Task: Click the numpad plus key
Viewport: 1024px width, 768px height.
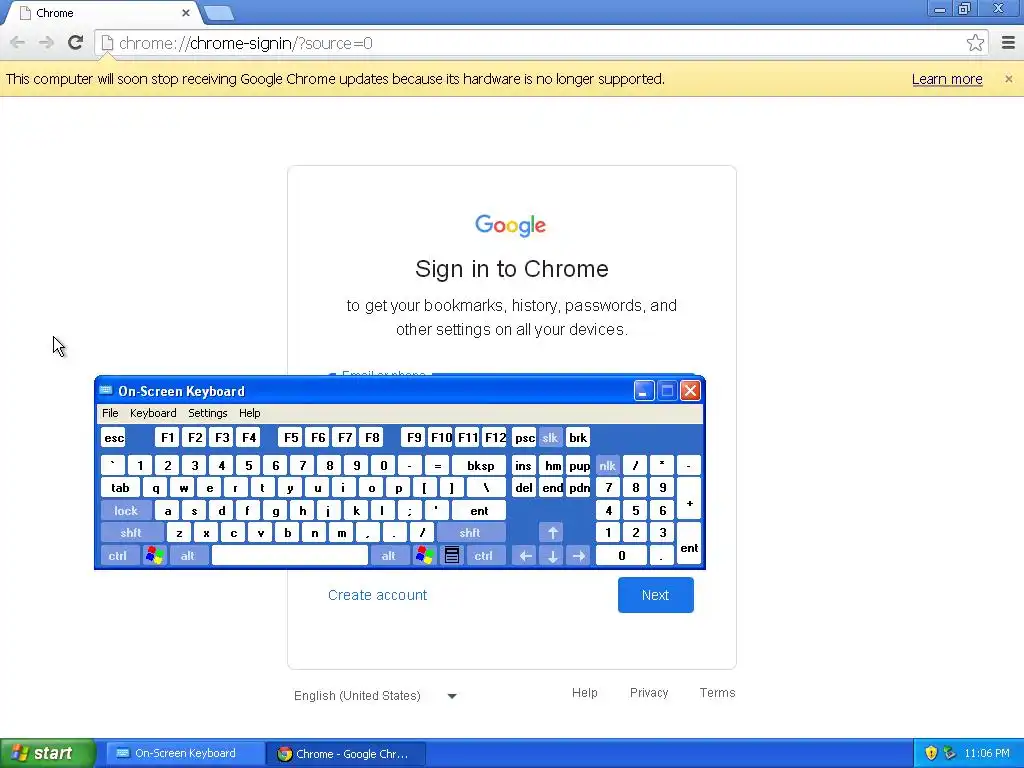Action: coord(689,500)
